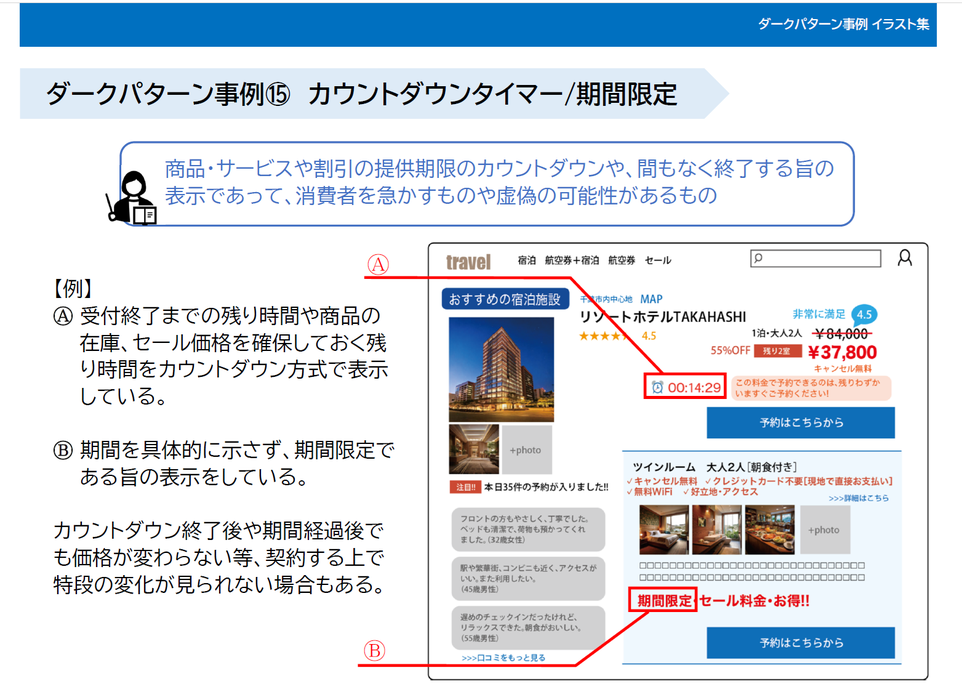
Task: Click the travel logo
Action: [468, 262]
